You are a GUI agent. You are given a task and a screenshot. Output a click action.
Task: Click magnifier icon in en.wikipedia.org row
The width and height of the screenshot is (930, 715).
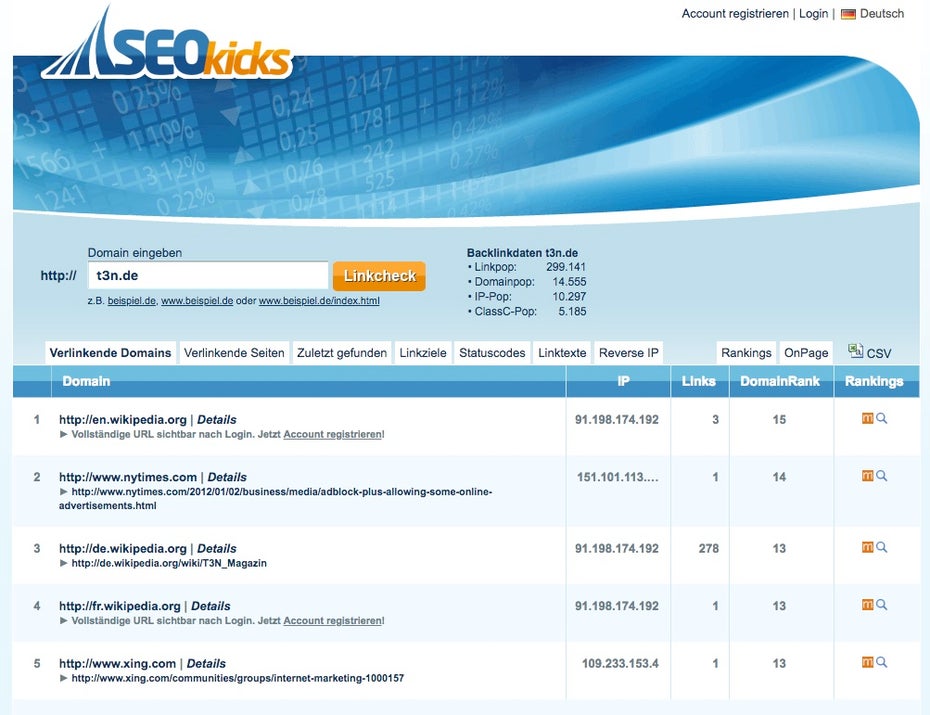point(881,419)
